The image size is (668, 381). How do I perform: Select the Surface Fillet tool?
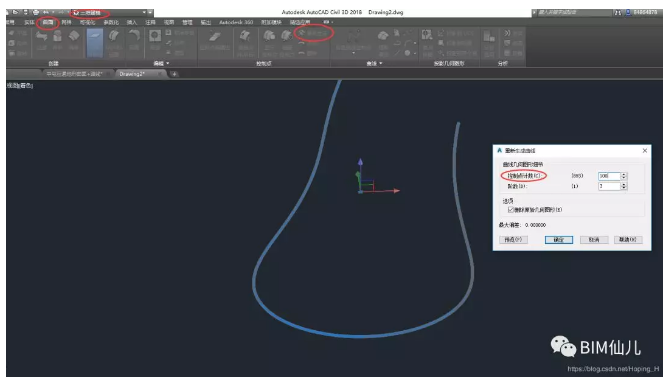[134, 36]
